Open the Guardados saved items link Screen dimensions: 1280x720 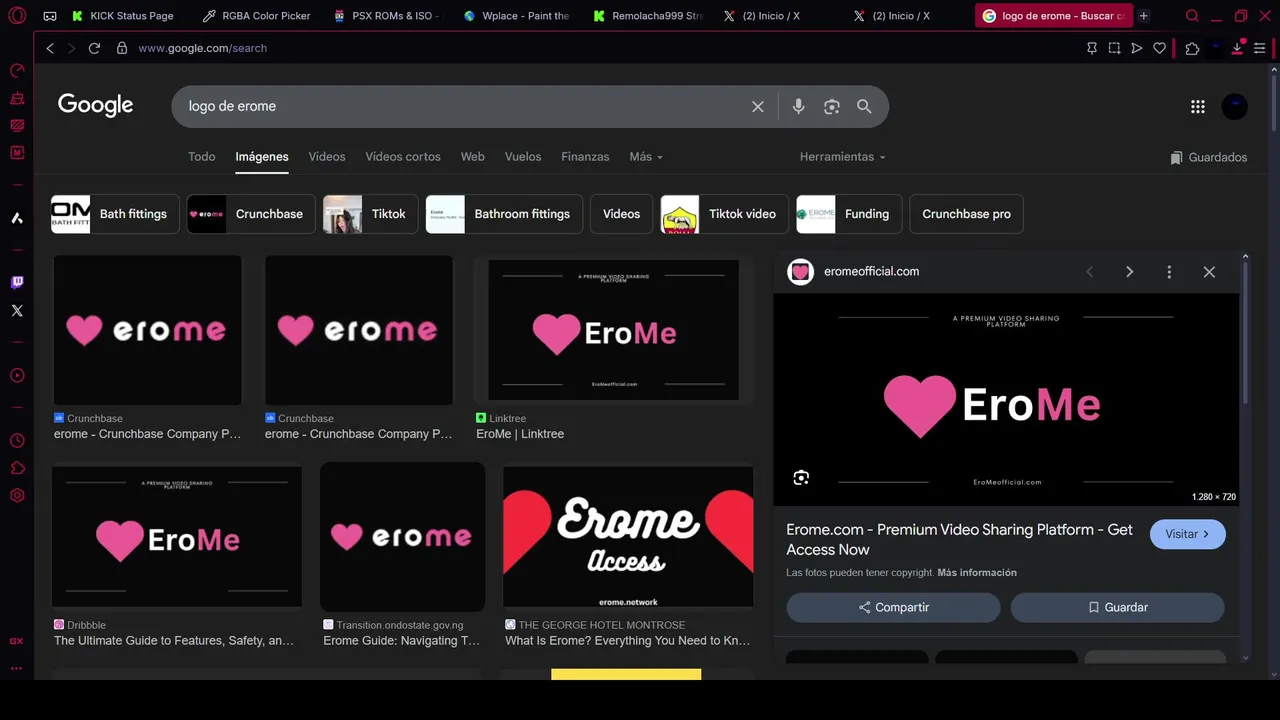coord(1208,158)
